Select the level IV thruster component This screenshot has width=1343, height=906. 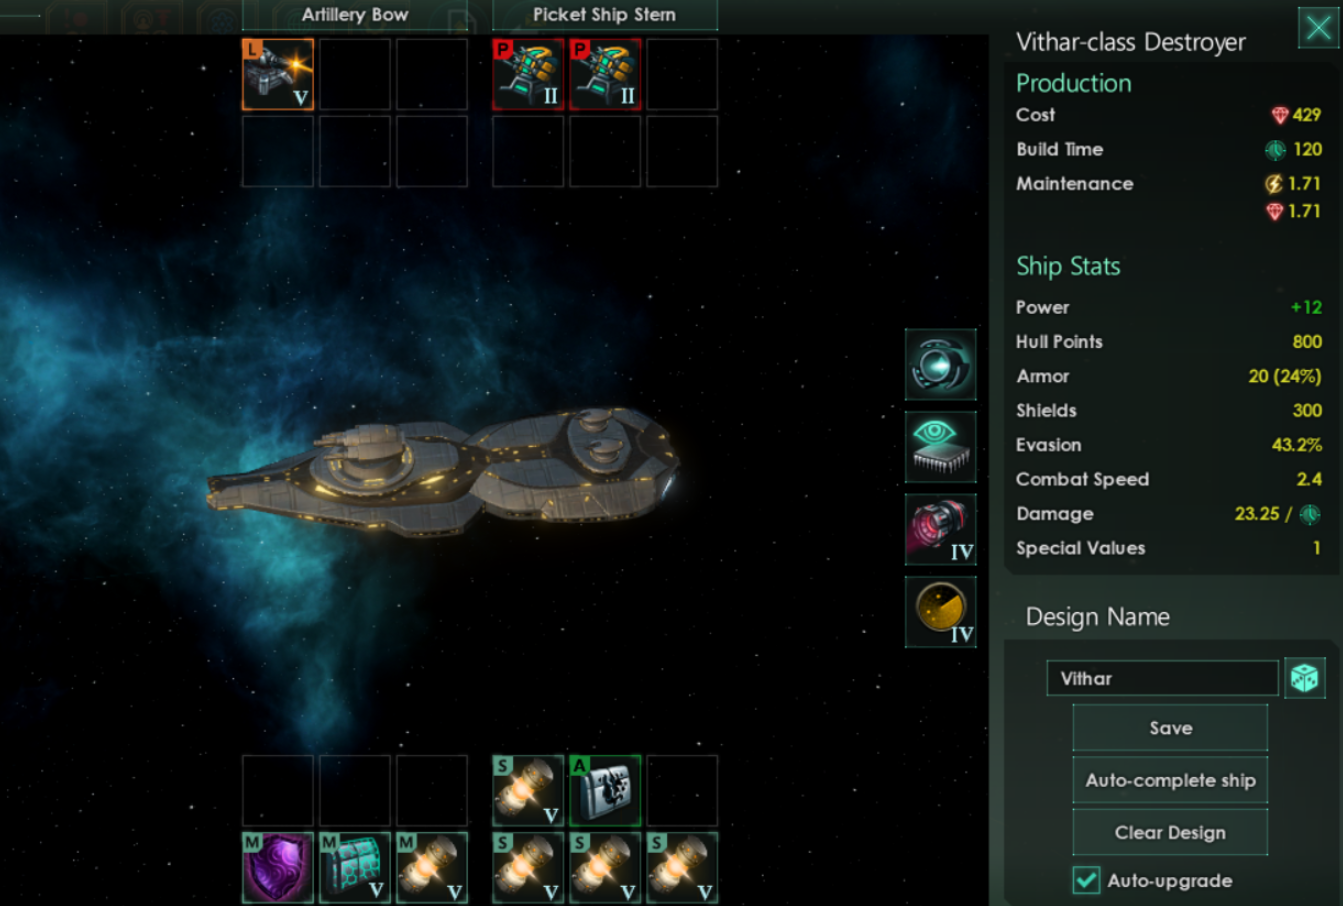(940, 529)
